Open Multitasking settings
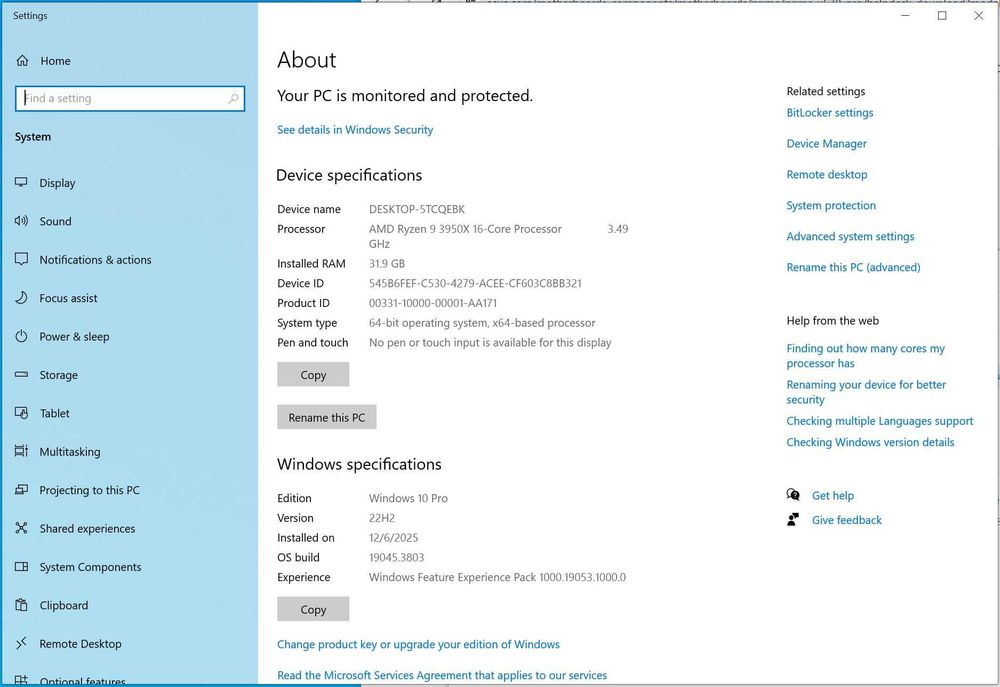Image resolution: width=1000 pixels, height=687 pixels. 70,452
